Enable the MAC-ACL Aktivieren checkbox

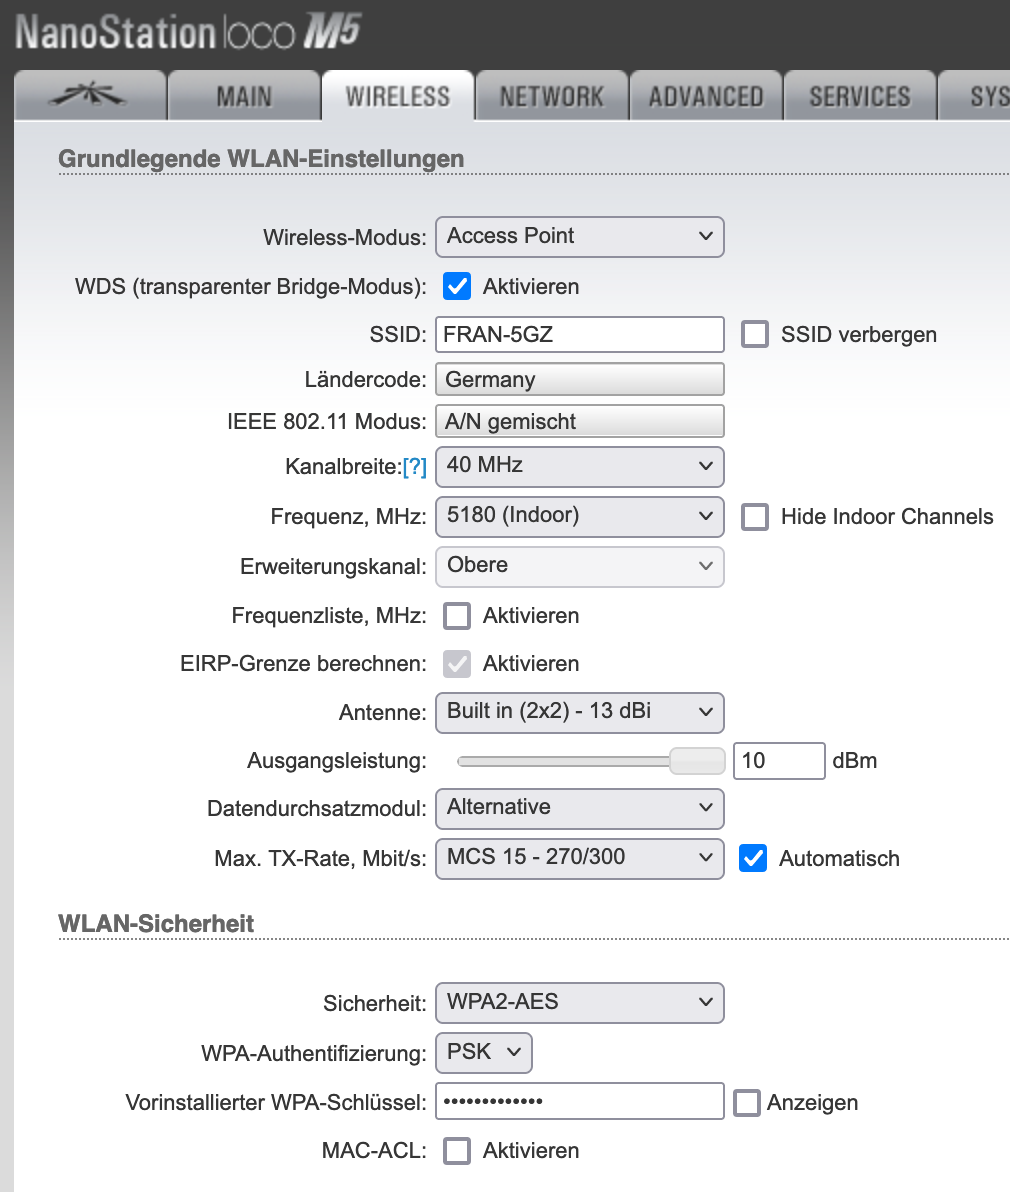458,1151
